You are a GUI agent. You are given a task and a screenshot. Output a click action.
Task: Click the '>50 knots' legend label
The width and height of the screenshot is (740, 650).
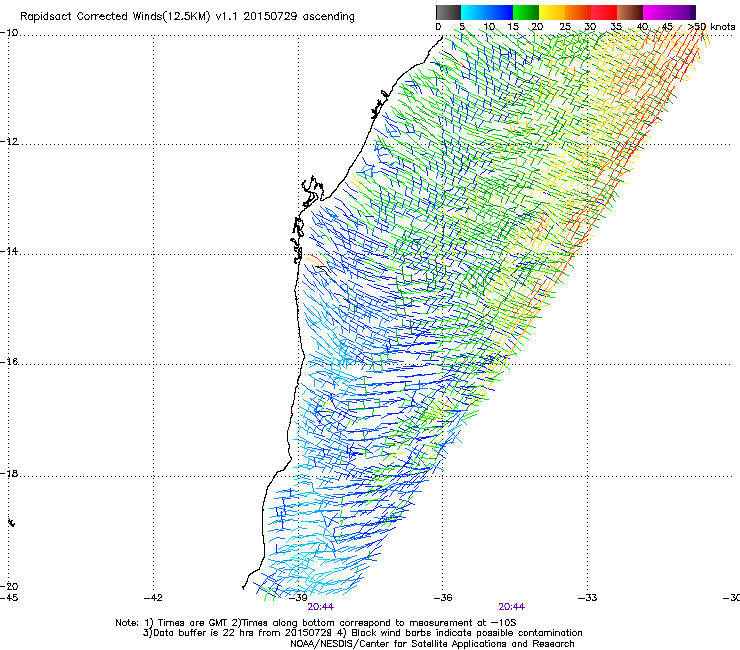(711, 27)
